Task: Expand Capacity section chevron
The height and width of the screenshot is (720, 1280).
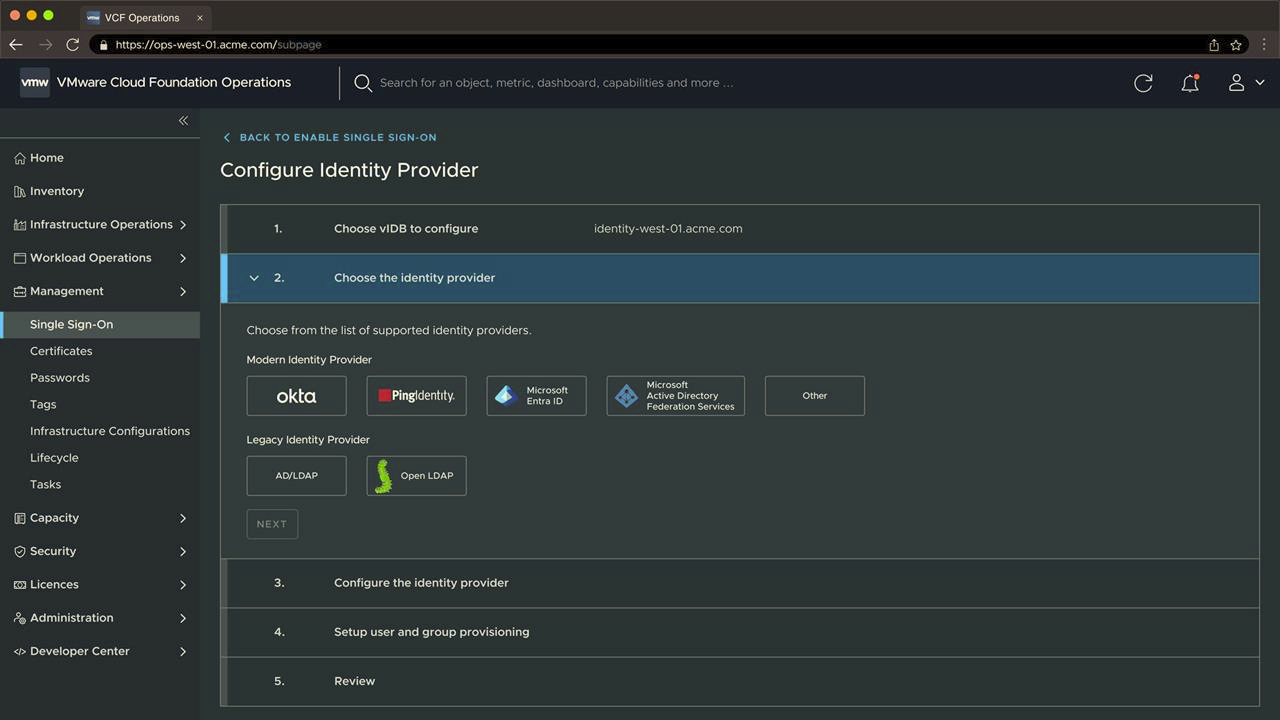Action: [183, 518]
